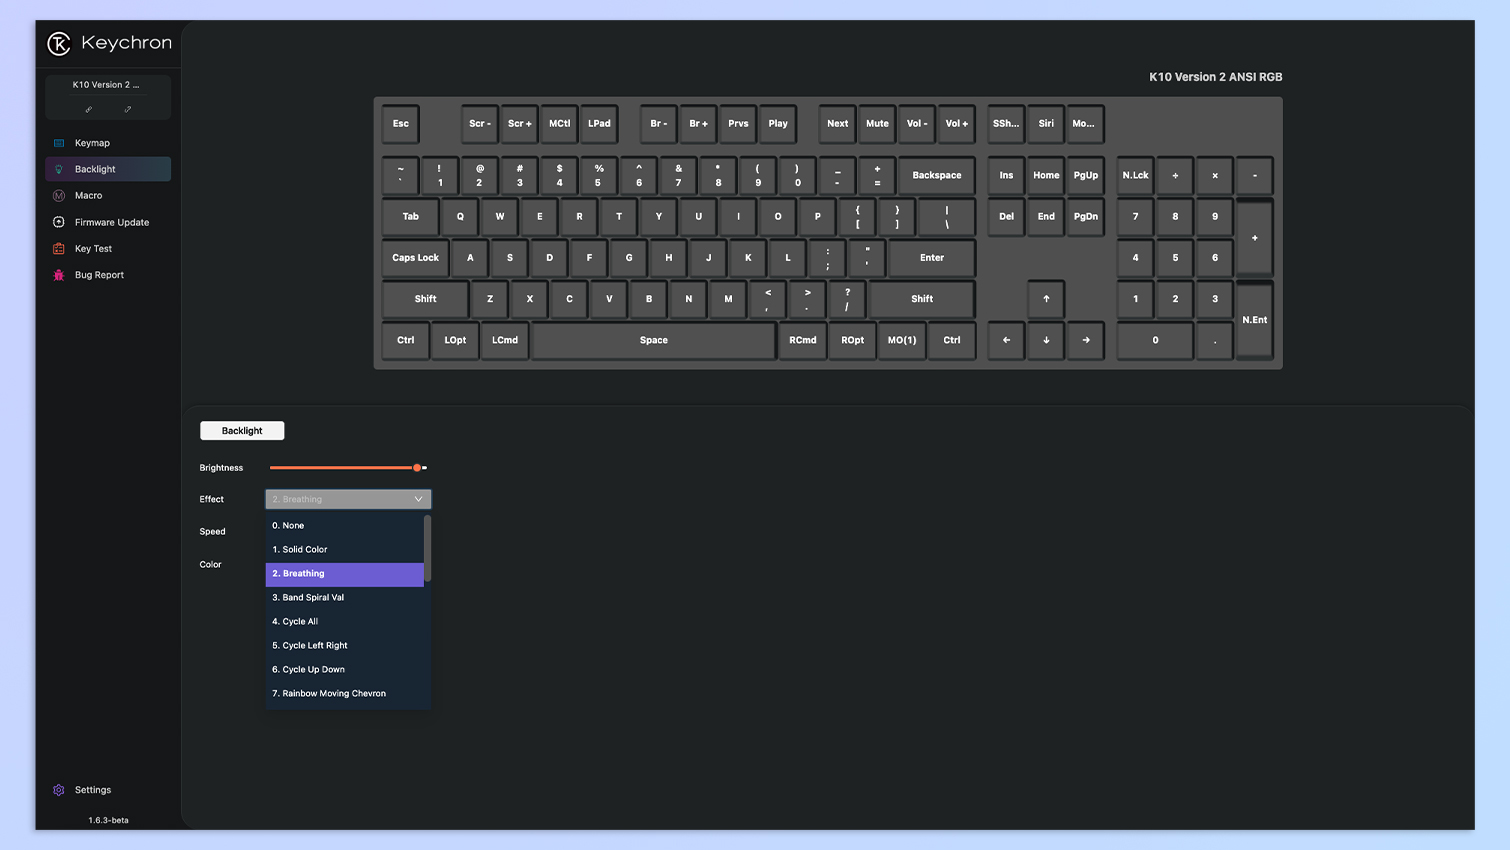The image size is (1510, 850).
Task: Click the left link icon under K10 device name
Action: (89, 109)
